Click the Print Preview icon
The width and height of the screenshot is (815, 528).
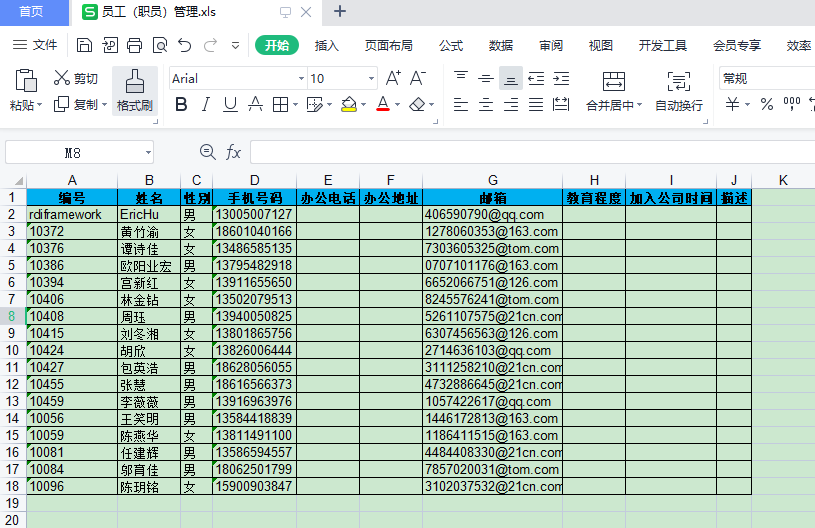coord(159,45)
